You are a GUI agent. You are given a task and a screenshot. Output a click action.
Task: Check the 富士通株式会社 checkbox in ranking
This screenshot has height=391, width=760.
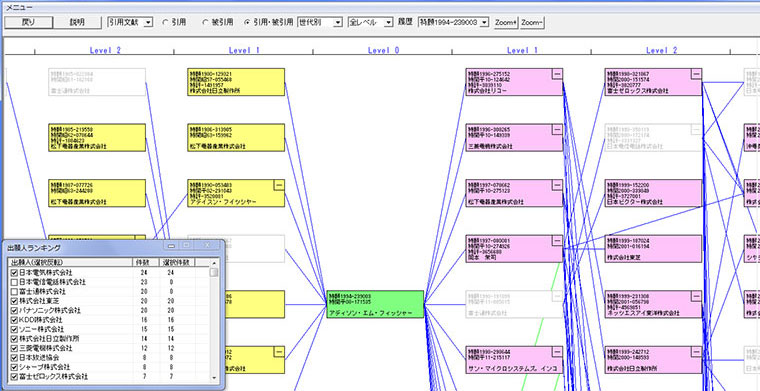pos(14,292)
